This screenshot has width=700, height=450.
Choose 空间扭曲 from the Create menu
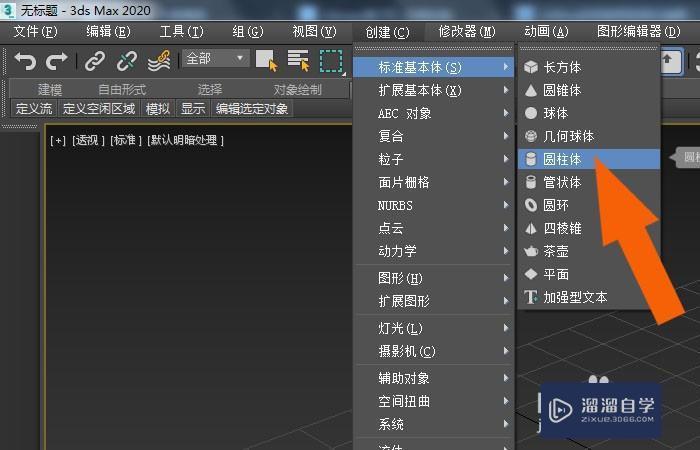pyautogui.click(x=433, y=401)
